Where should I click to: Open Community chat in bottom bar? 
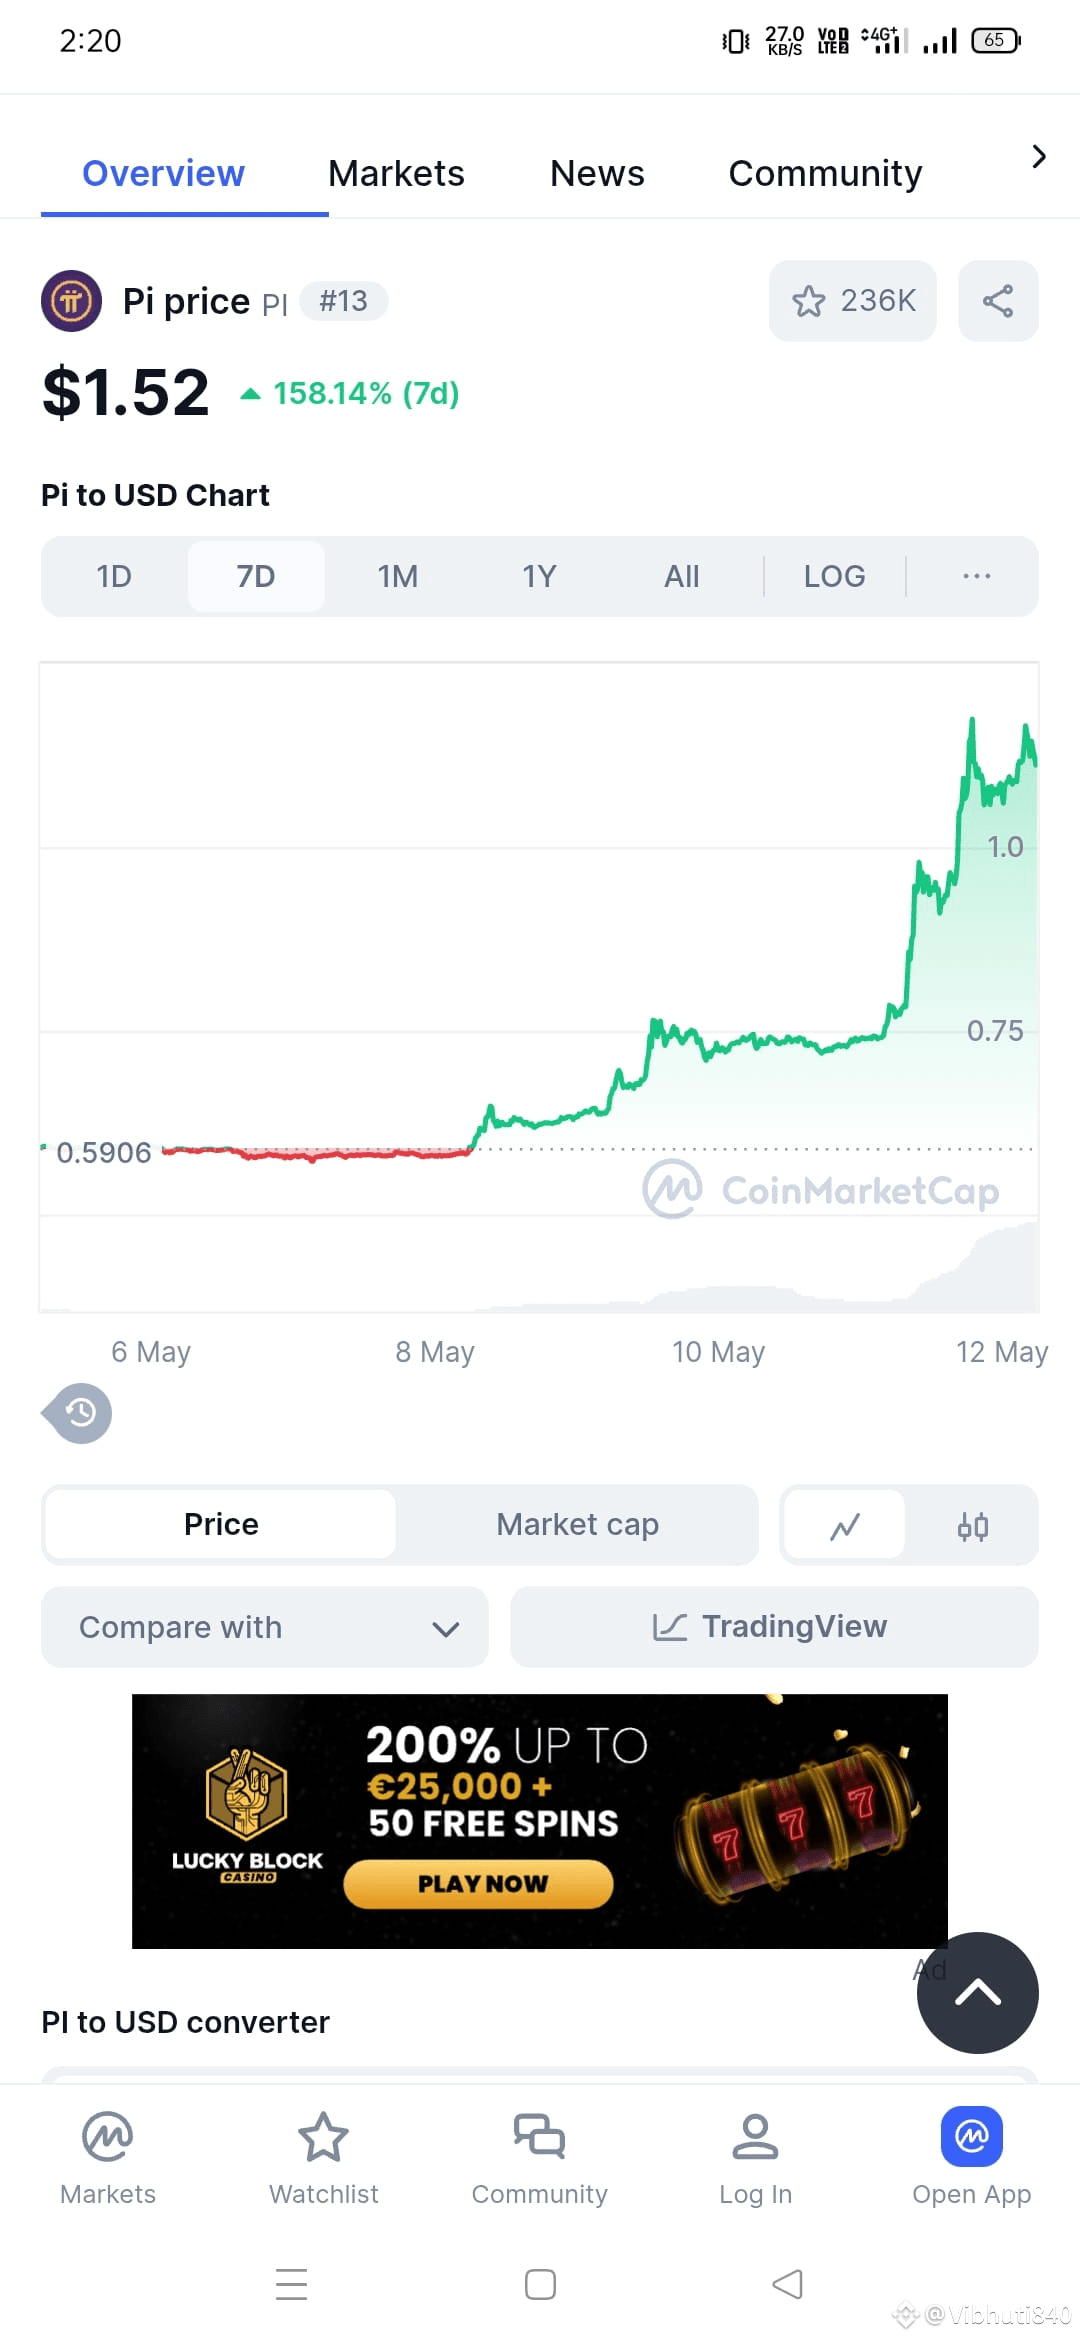pyautogui.click(x=540, y=2158)
